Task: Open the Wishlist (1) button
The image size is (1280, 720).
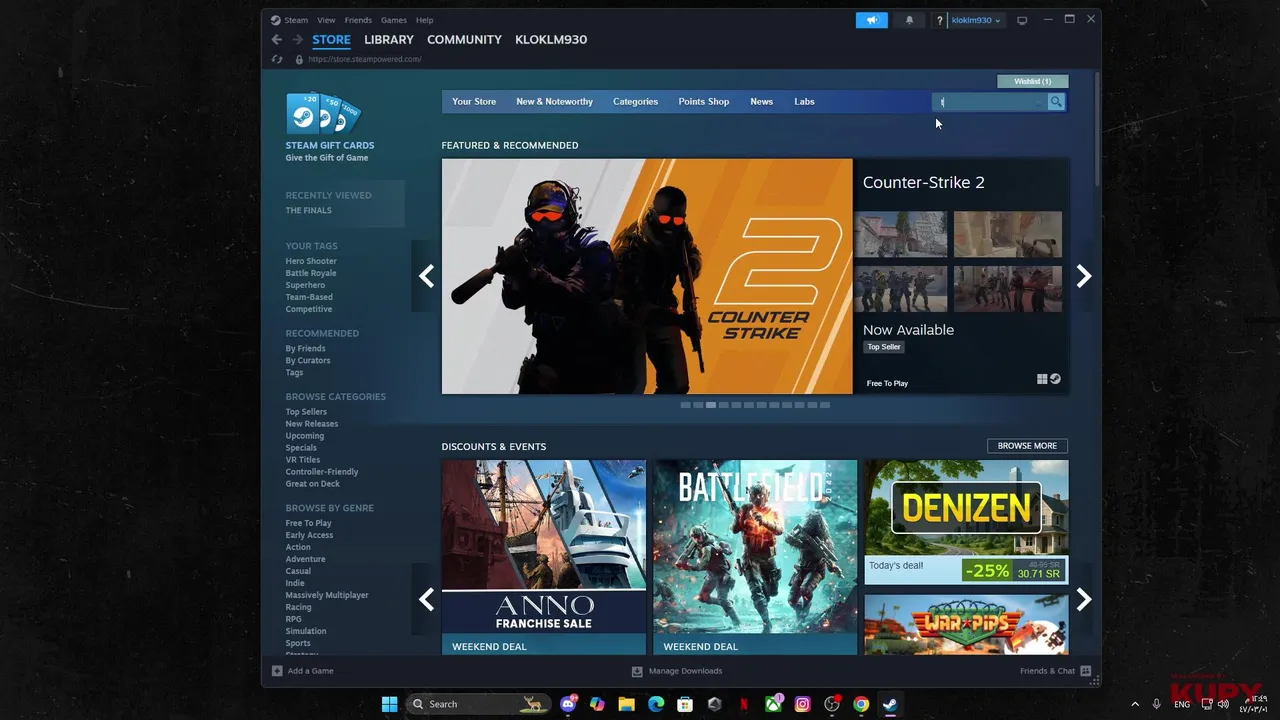Action: click(x=1032, y=81)
